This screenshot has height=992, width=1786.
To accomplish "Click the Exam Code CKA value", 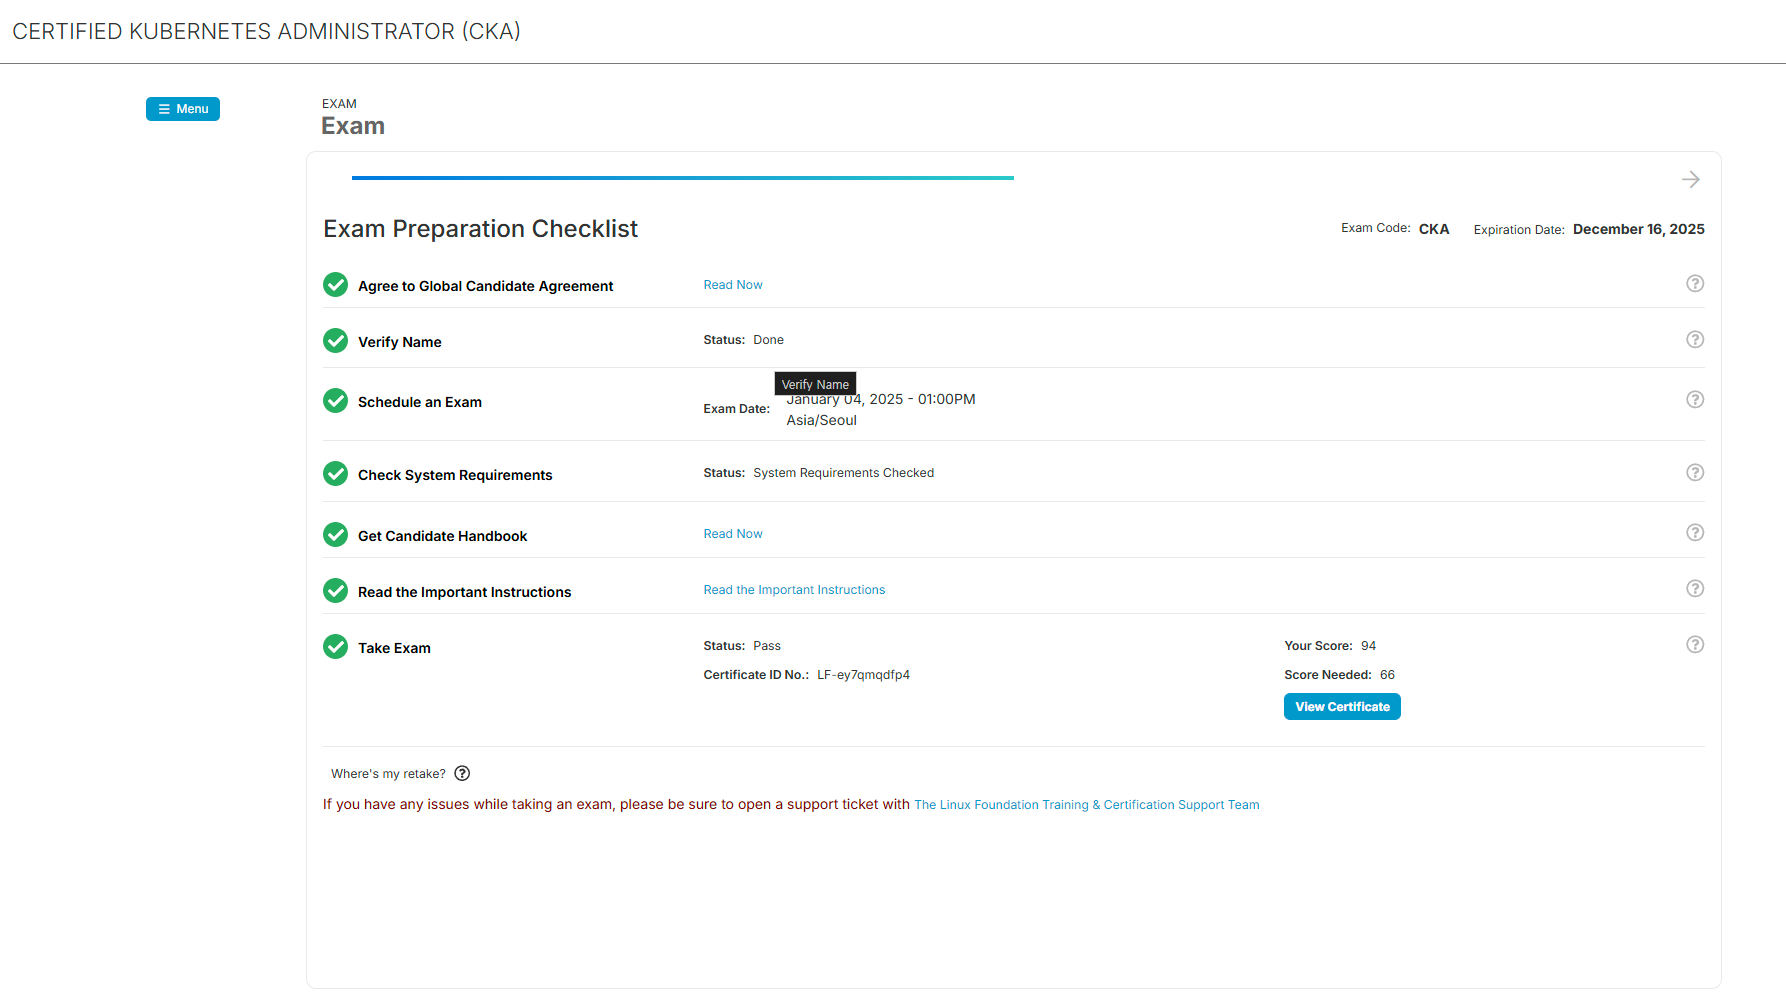I will point(1434,229).
